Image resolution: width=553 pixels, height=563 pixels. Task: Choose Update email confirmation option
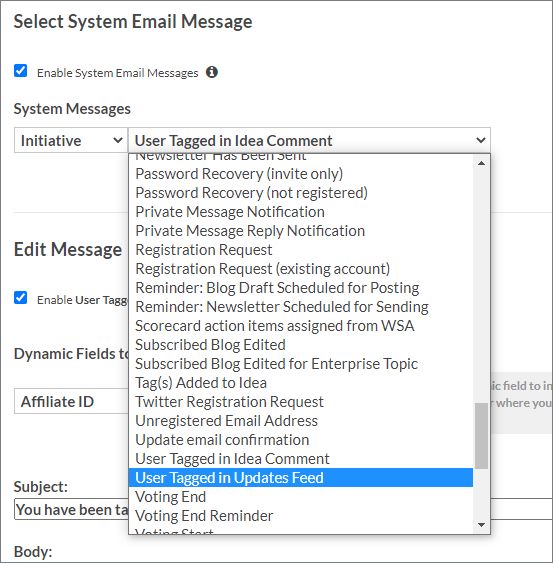pos(301,440)
